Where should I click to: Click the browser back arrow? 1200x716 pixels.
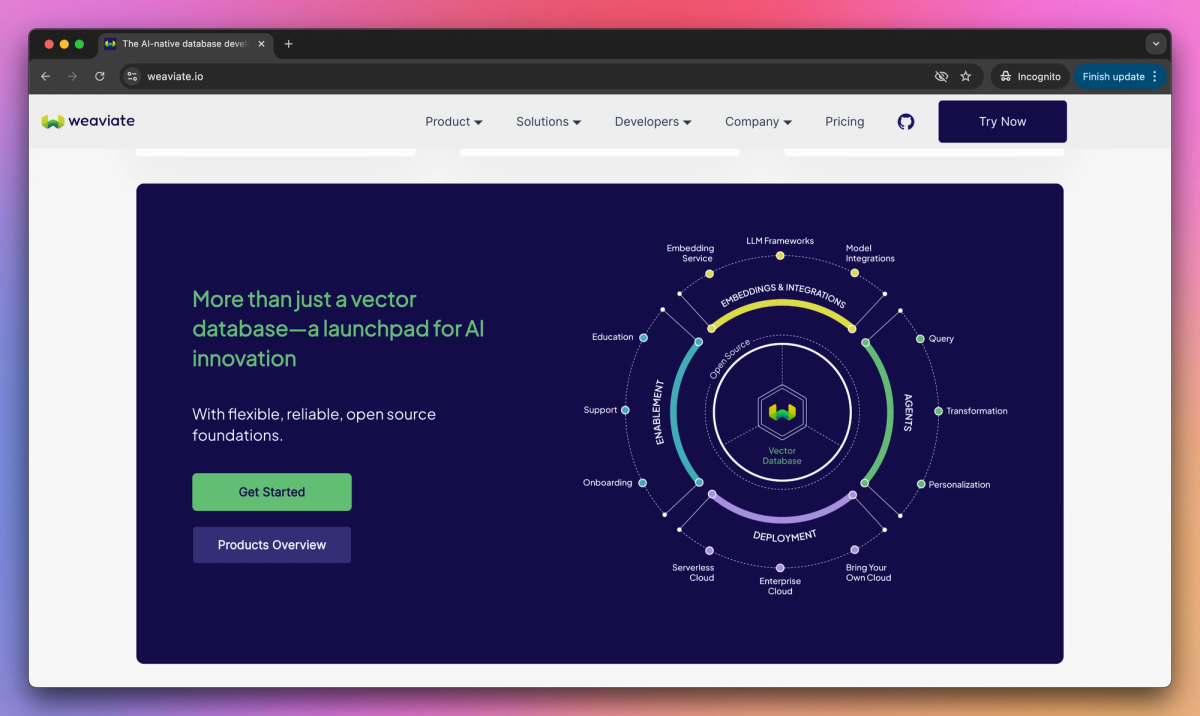(45, 76)
